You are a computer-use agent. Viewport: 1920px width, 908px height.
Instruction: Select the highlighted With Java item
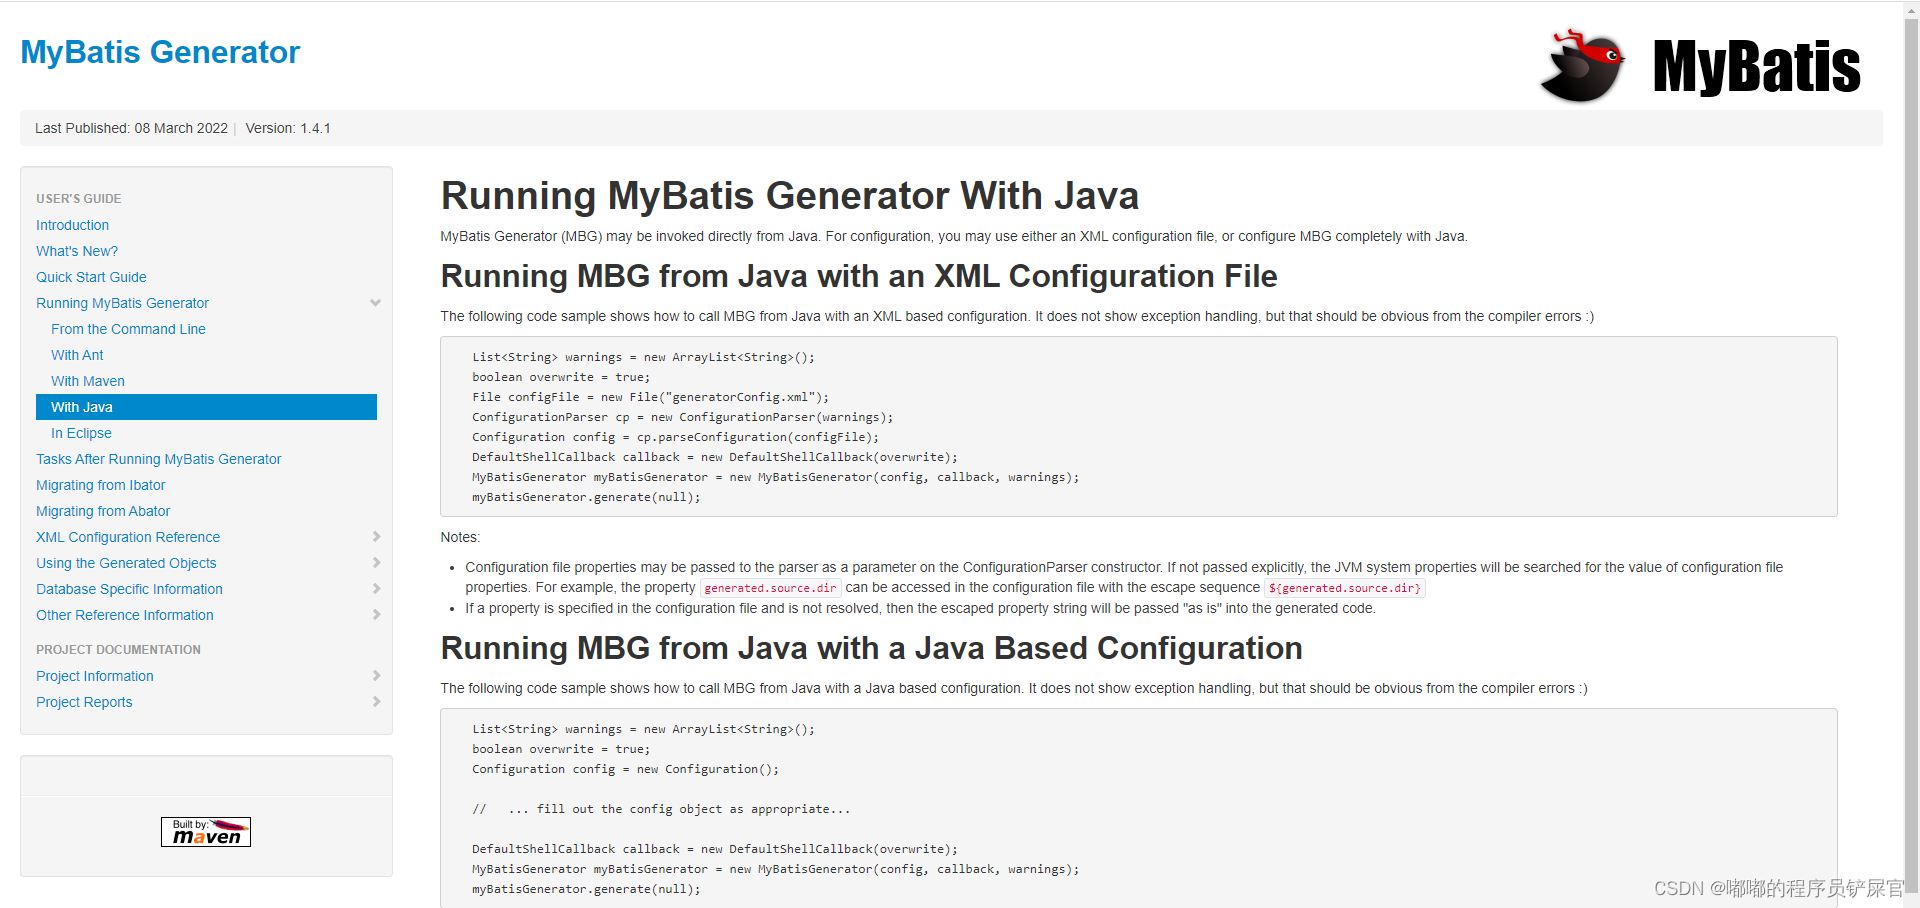click(x=206, y=407)
